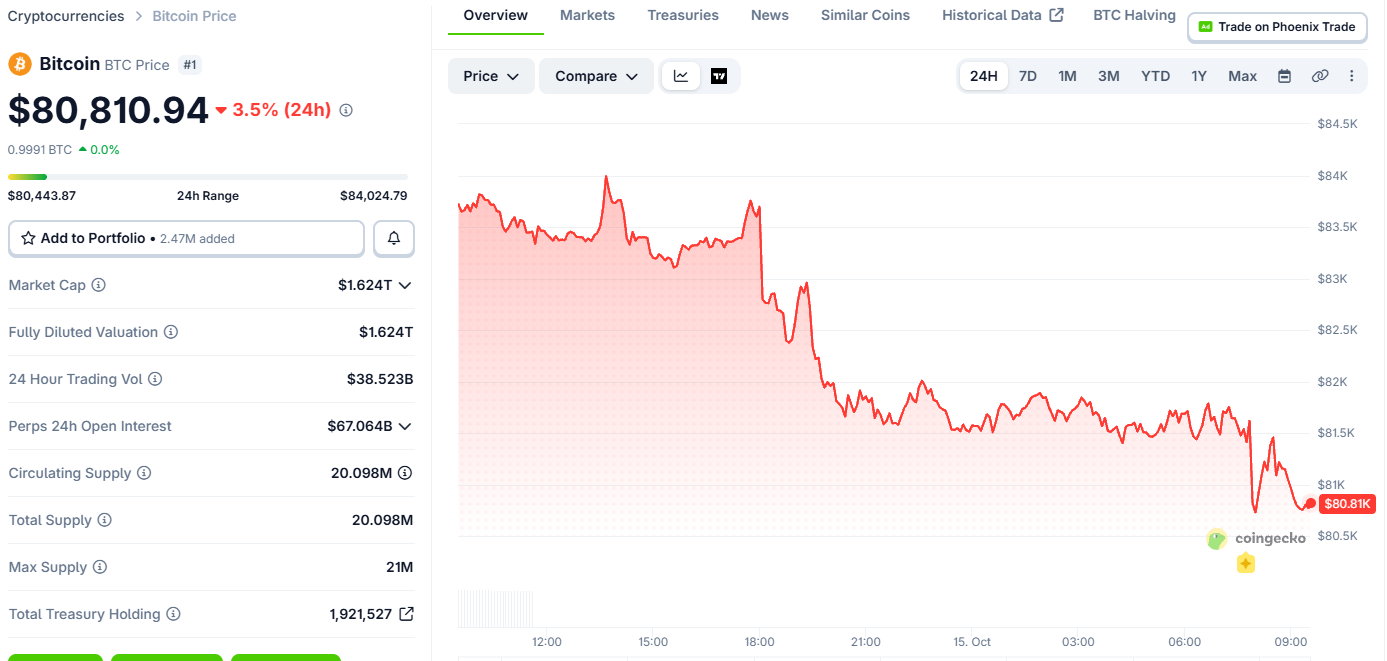The image size is (1387, 661).
Task: Open external link icon beside 1,921,527
Action: click(x=406, y=614)
